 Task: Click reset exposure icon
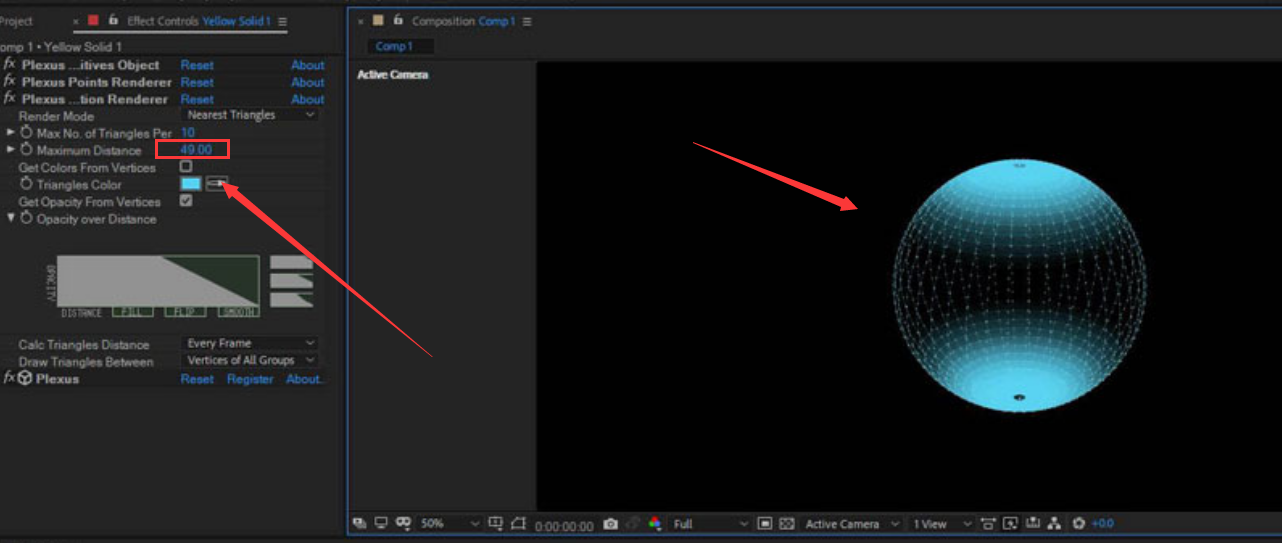pyautogui.click(x=1078, y=523)
